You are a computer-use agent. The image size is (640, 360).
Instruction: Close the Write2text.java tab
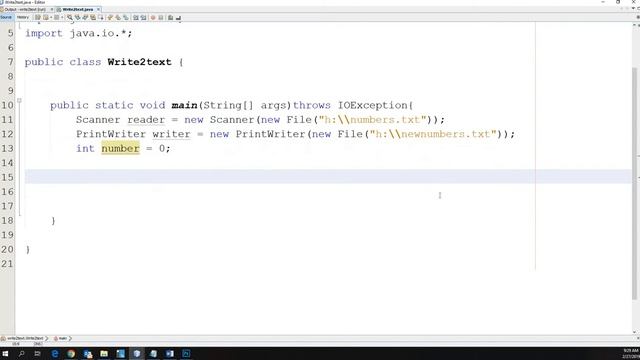coord(98,9)
